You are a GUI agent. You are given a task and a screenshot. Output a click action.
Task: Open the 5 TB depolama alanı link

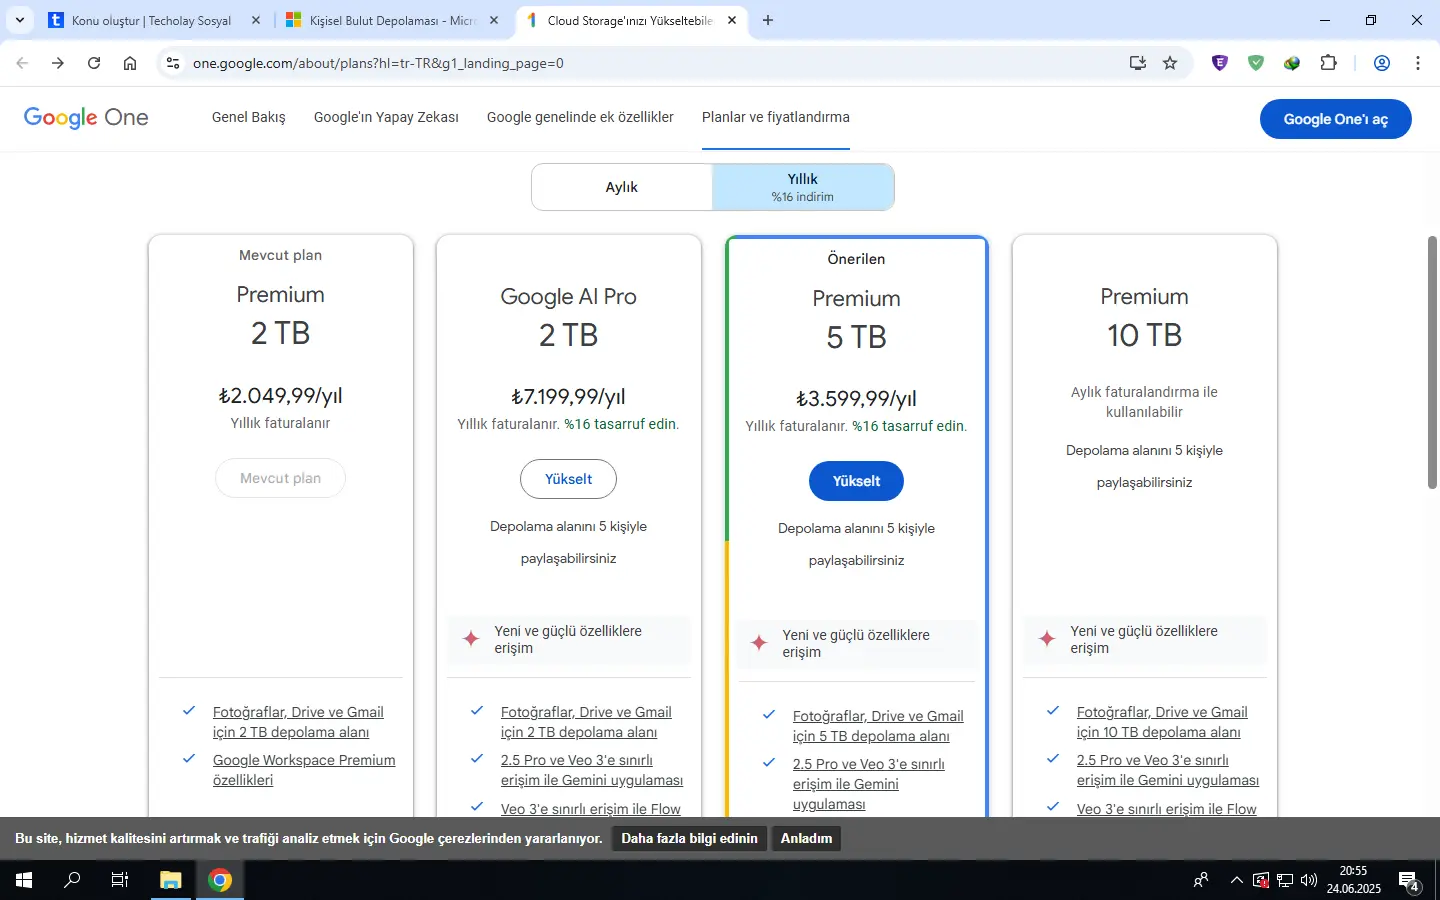pyautogui.click(x=878, y=726)
